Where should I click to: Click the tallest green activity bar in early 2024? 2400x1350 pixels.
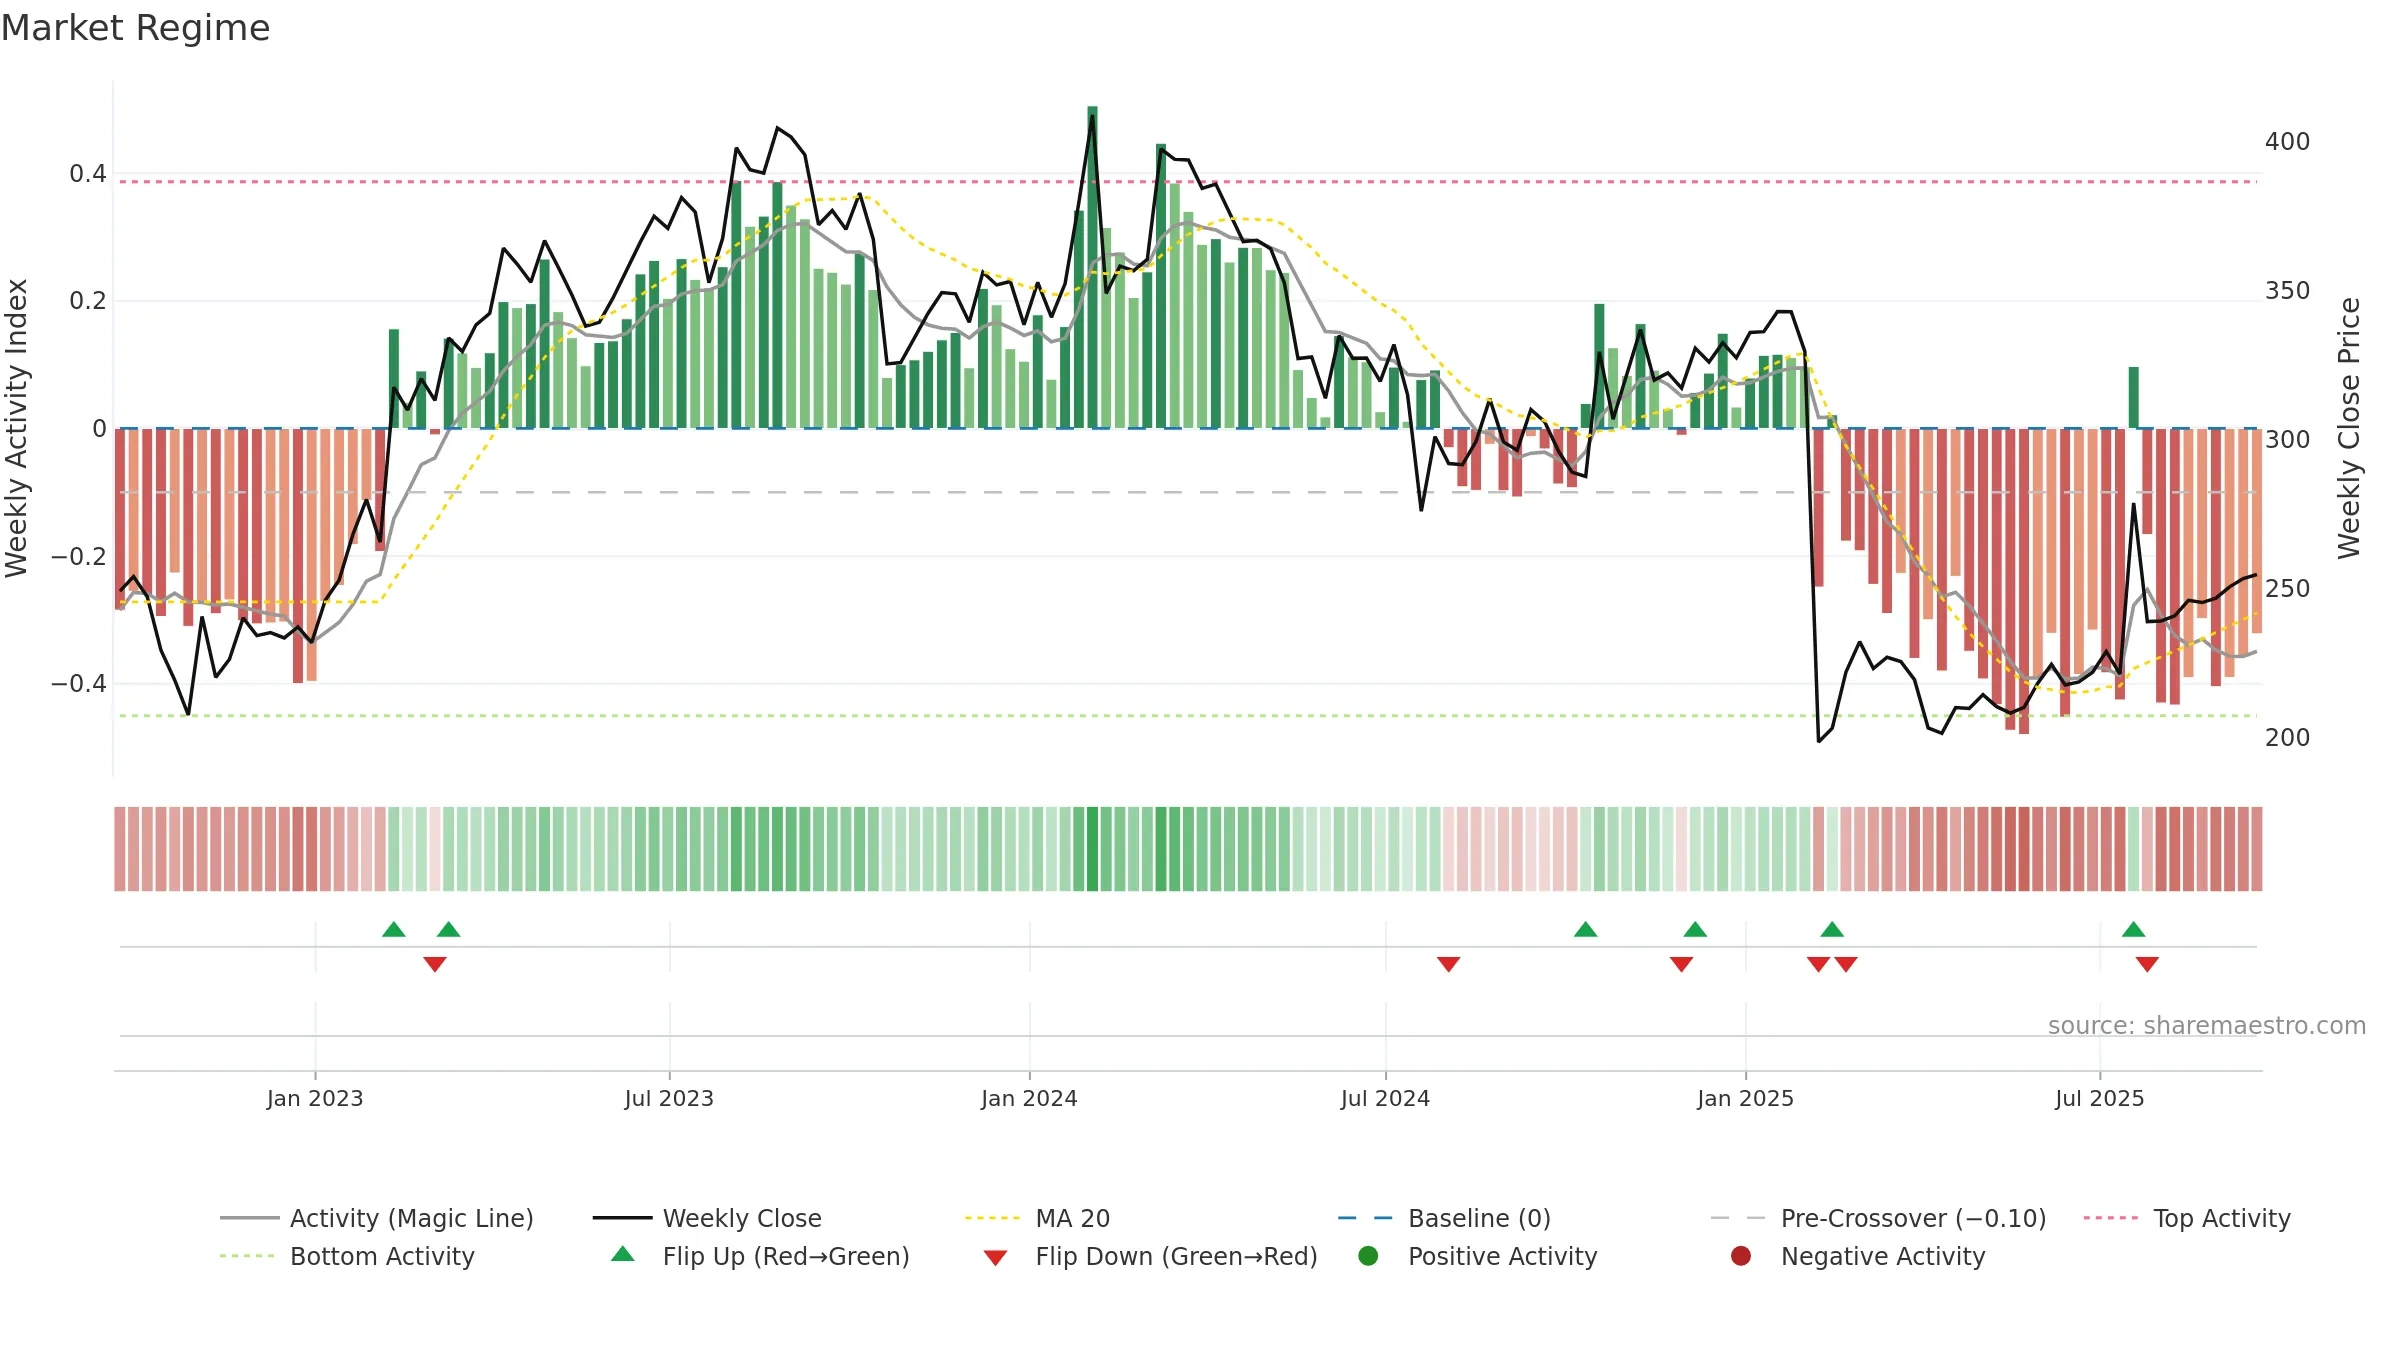pos(1093,267)
